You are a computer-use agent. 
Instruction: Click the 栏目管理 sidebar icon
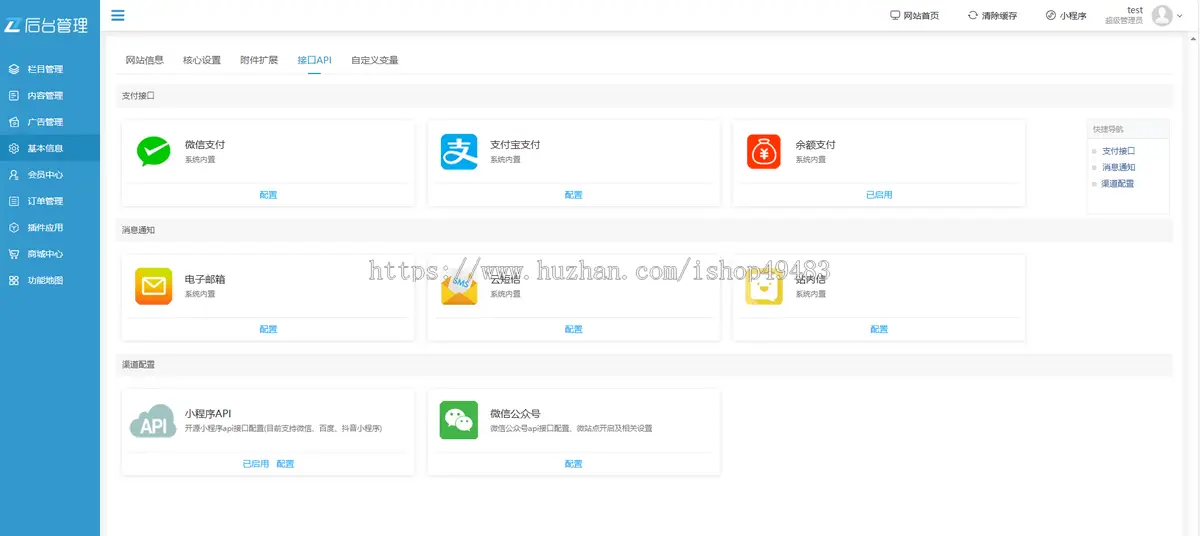(14, 69)
